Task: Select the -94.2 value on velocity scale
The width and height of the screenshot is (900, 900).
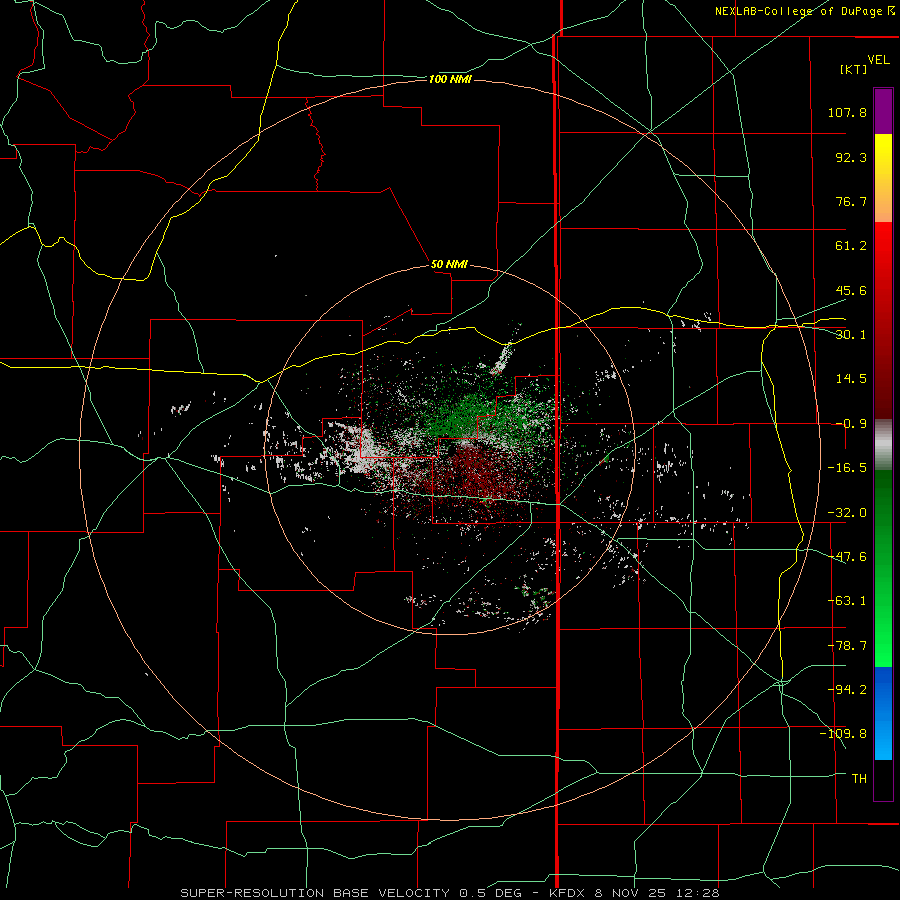Action: point(847,689)
